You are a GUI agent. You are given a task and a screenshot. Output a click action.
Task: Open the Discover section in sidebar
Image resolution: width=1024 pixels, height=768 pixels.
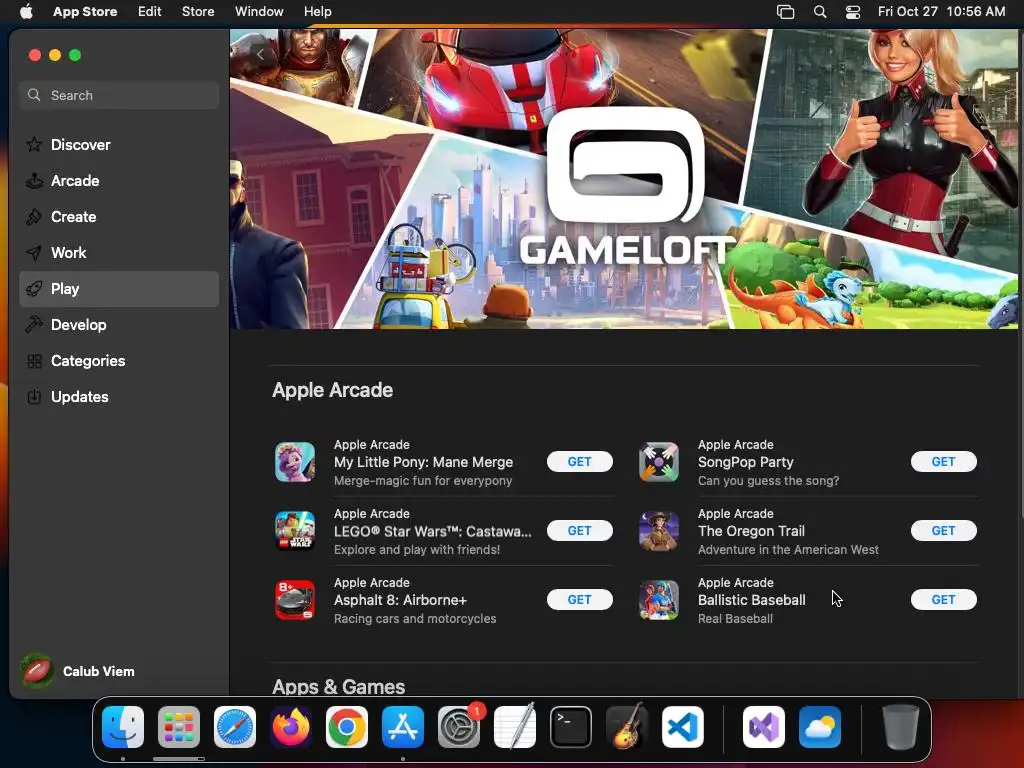119,144
